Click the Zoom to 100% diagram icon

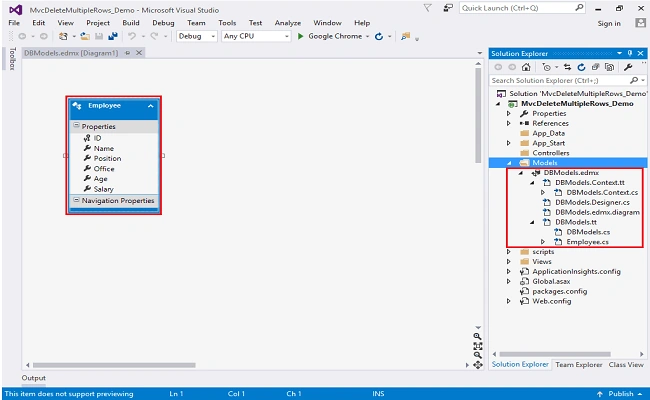[x=478, y=346]
